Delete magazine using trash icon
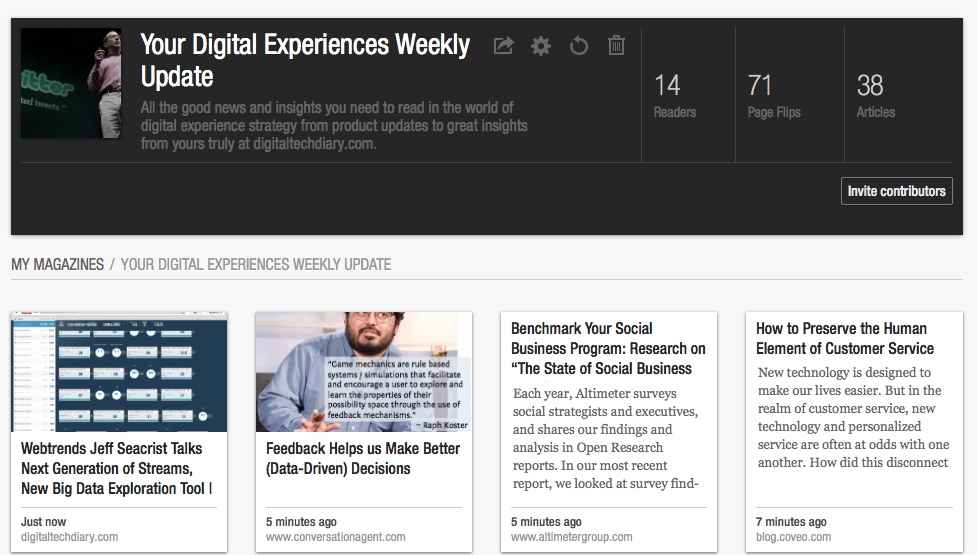Screen dimensions: 977x555 coord(616,46)
